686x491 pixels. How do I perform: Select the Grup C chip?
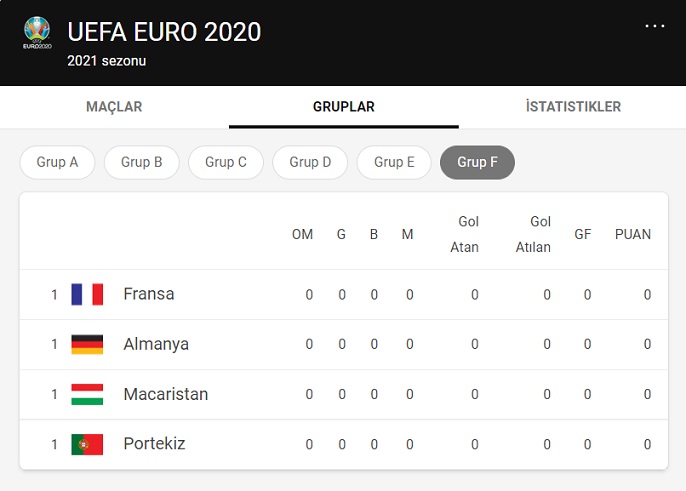tap(226, 162)
